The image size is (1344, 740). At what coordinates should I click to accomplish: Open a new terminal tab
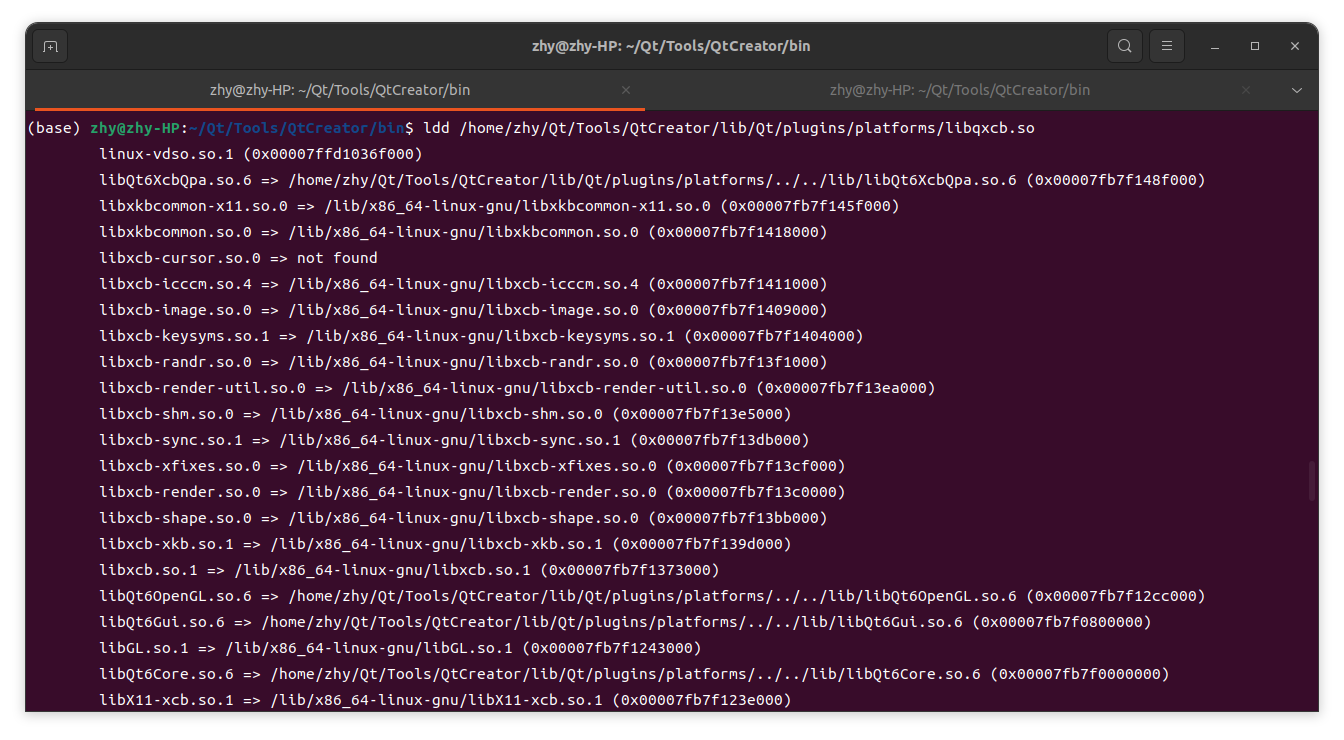point(50,45)
